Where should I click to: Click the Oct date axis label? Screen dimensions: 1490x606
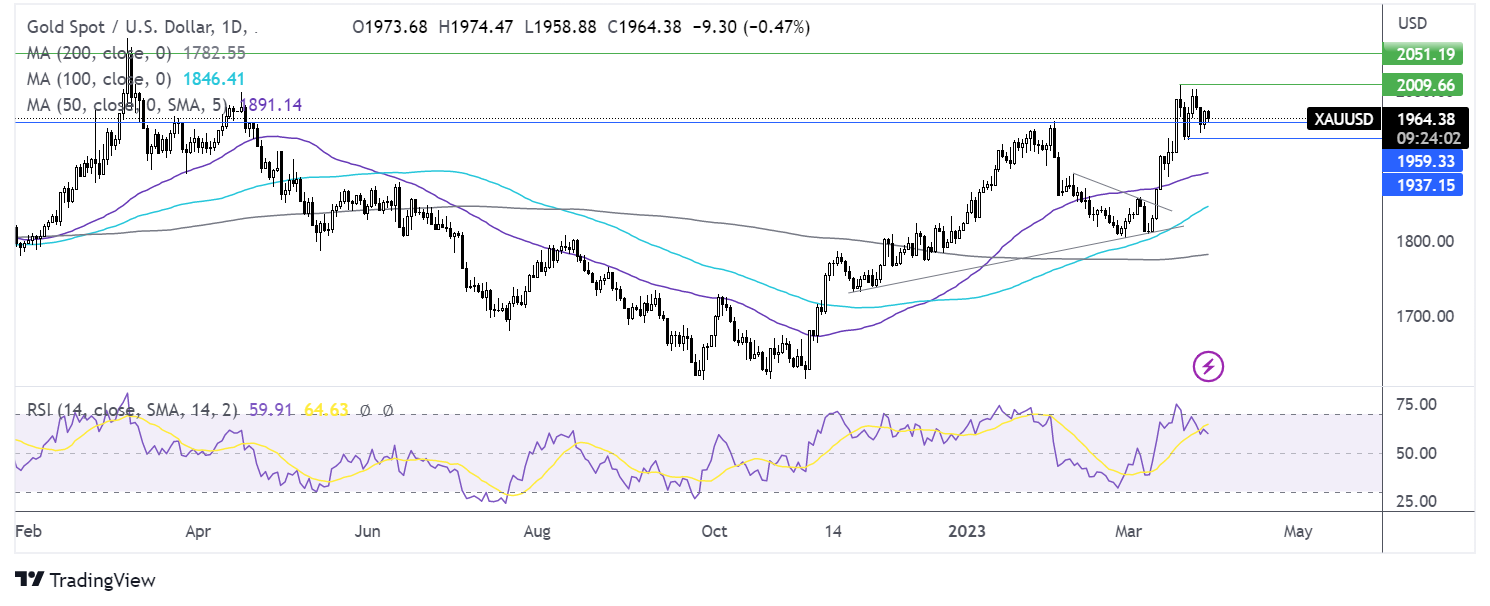coord(714,531)
